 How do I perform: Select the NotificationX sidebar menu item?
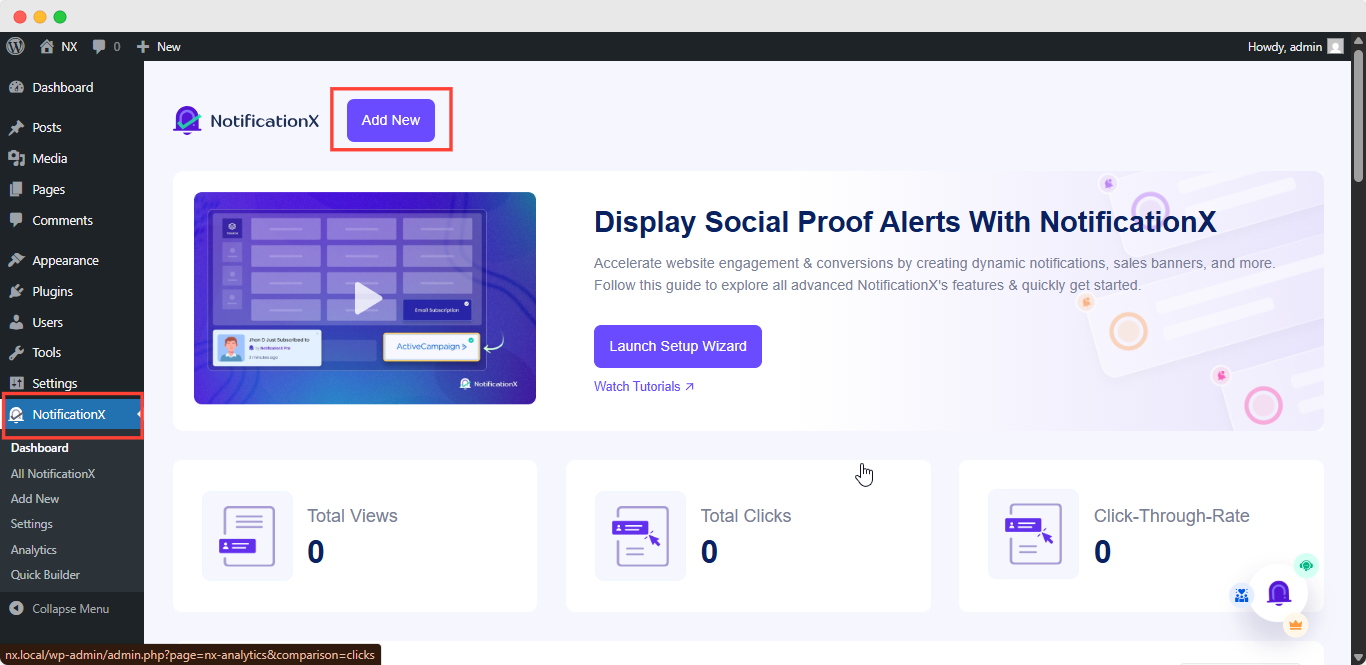click(72, 414)
